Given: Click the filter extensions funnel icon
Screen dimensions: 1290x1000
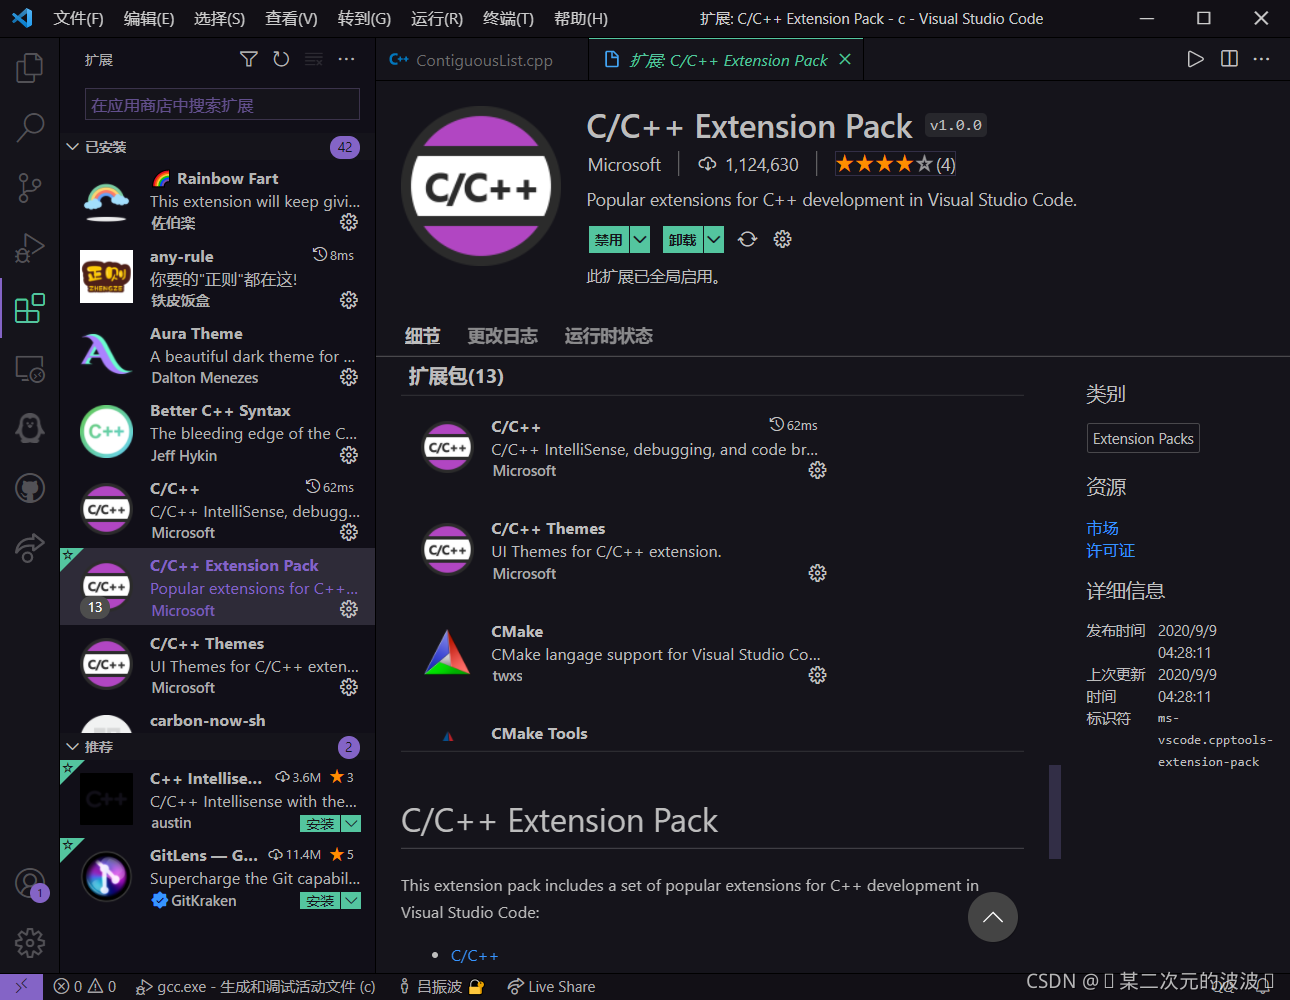Looking at the screenshot, I should pyautogui.click(x=249, y=60).
